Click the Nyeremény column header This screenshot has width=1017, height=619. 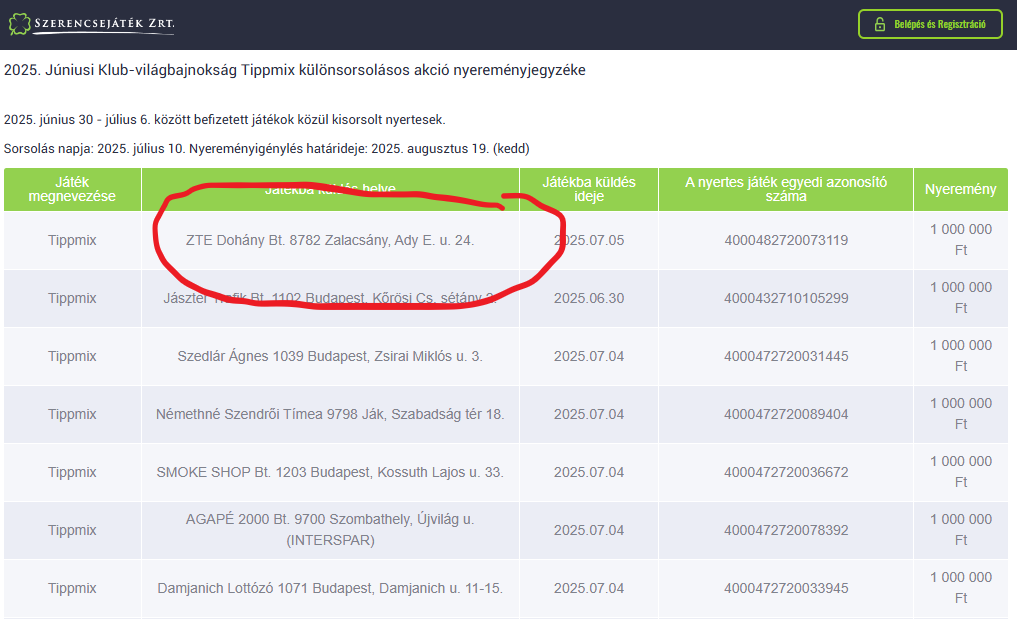961,189
